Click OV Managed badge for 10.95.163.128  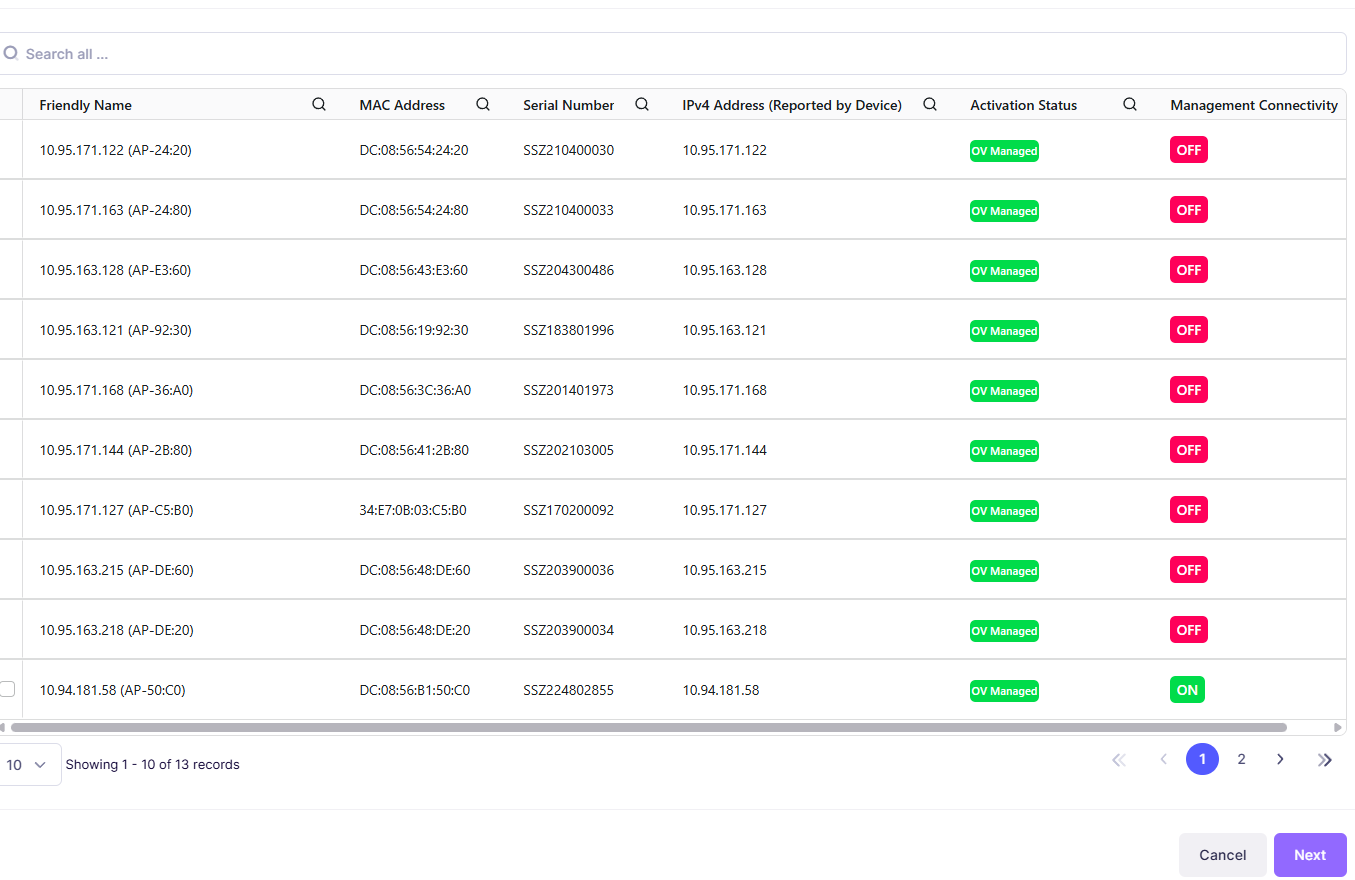[1004, 271]
